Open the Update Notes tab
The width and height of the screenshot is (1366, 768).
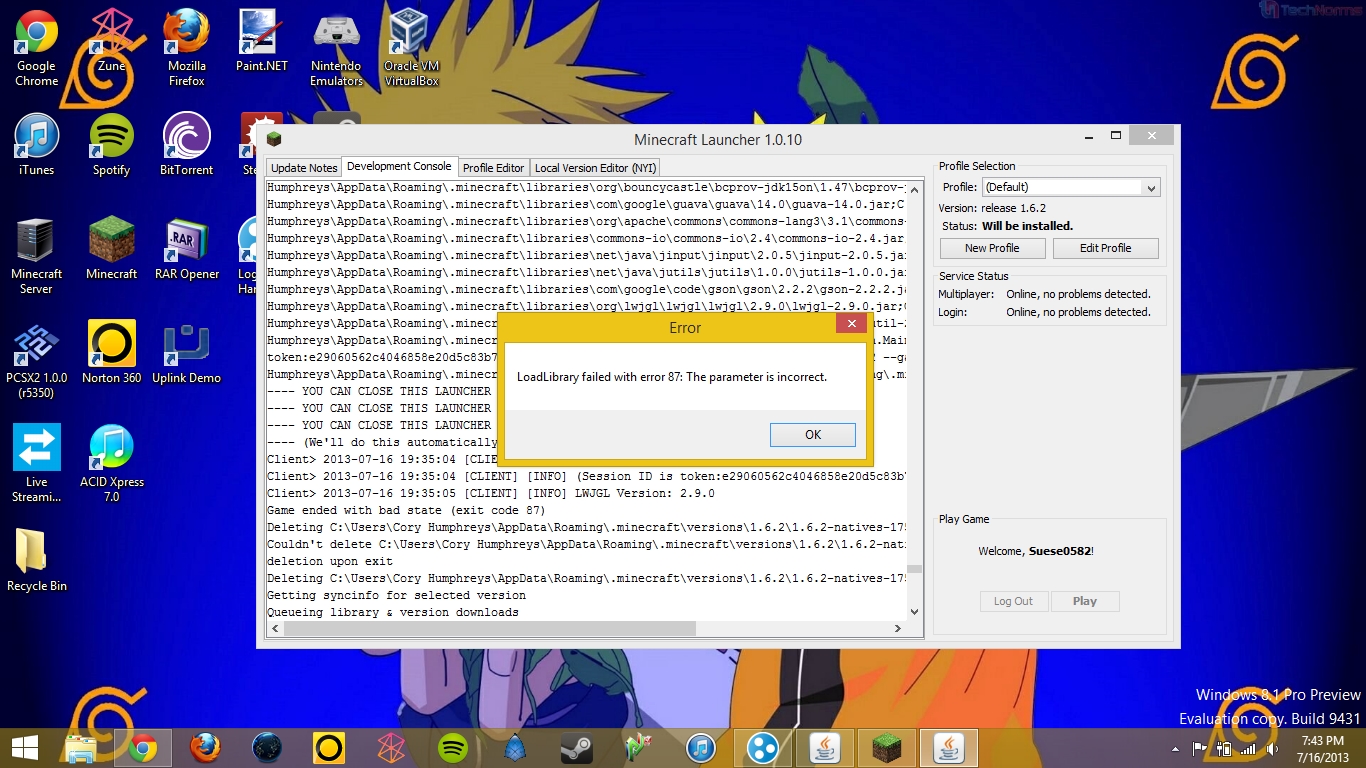pos(304,168)
